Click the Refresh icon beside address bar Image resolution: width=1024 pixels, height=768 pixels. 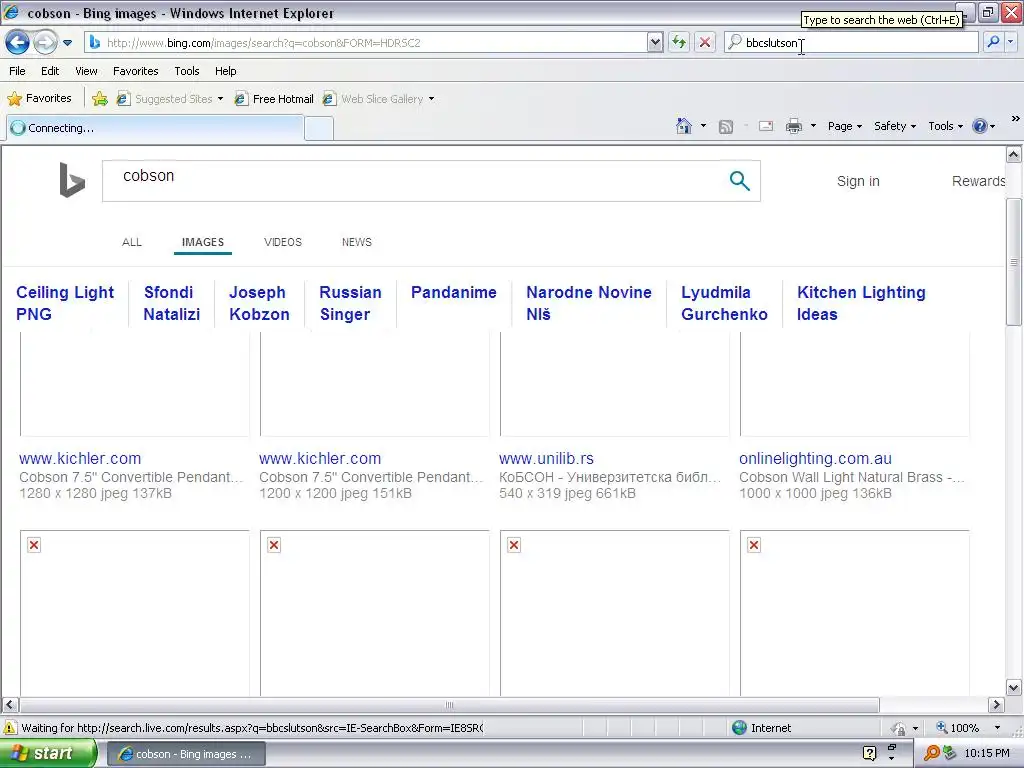point(679,42)
